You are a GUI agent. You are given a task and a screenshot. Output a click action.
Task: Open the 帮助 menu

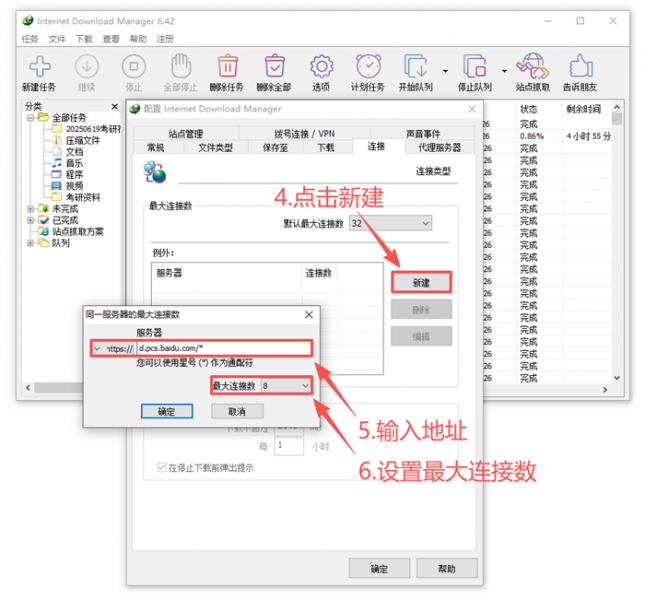click(138, 39)
